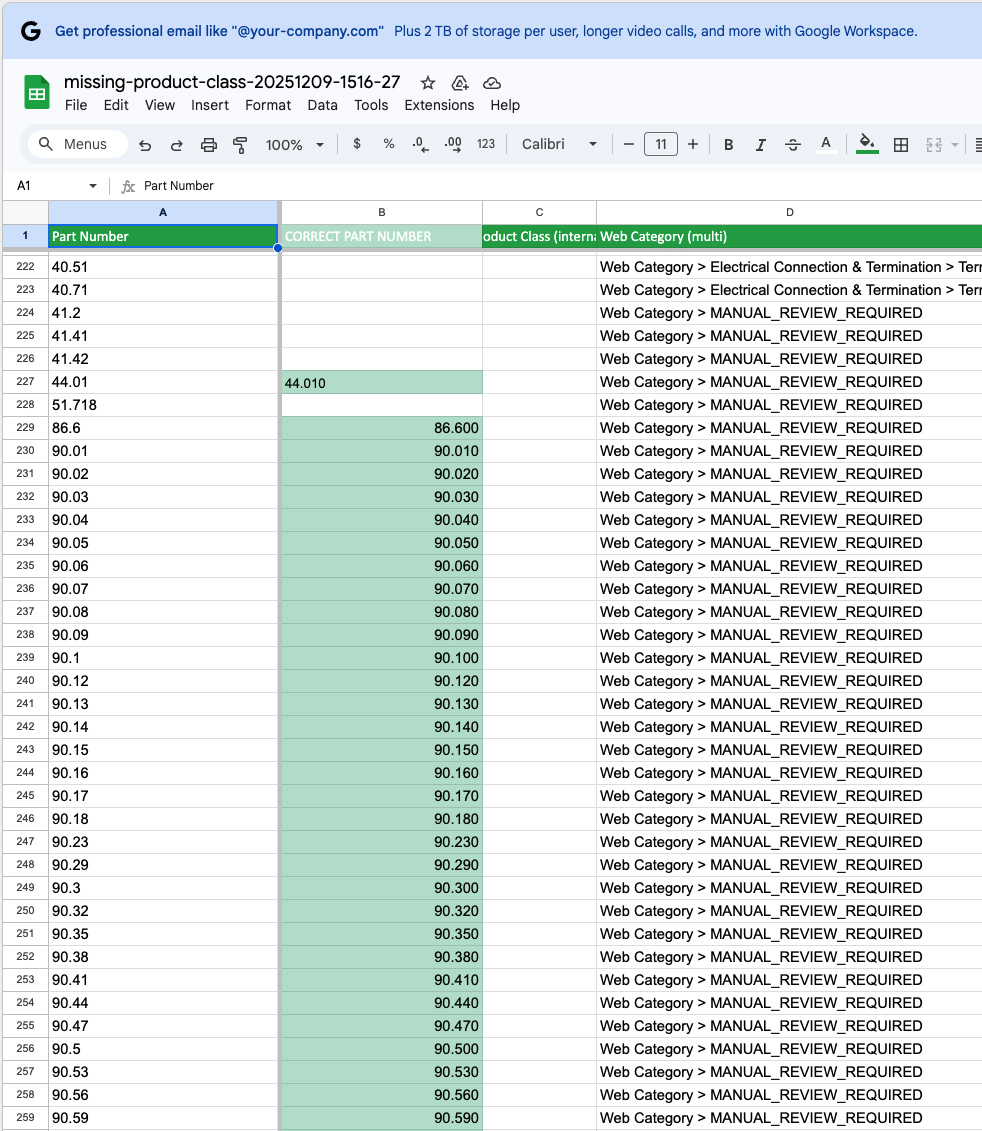Increase font size with plus button
982x1131 pixels.
tap(693, 145)
